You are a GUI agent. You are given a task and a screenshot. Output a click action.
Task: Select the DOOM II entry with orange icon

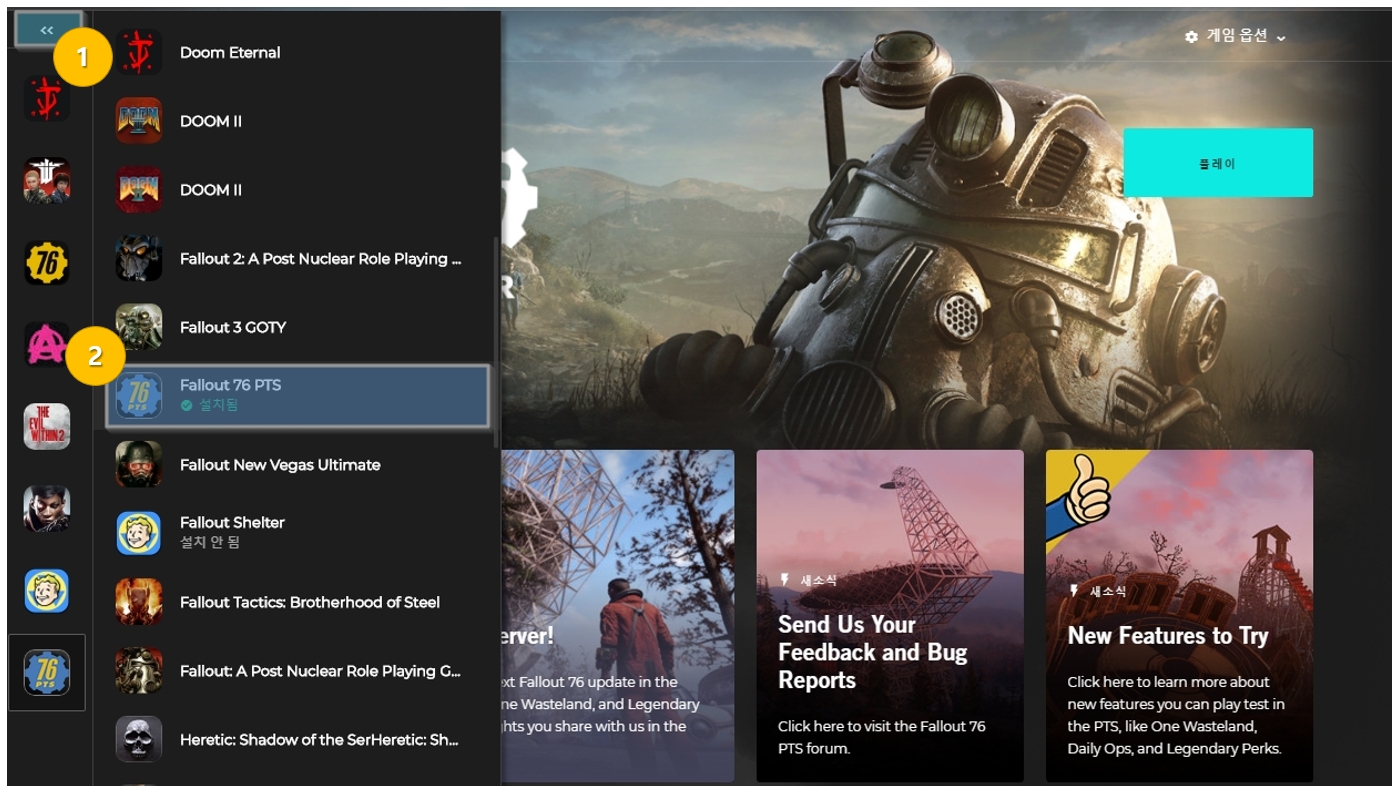coord(139,121)
